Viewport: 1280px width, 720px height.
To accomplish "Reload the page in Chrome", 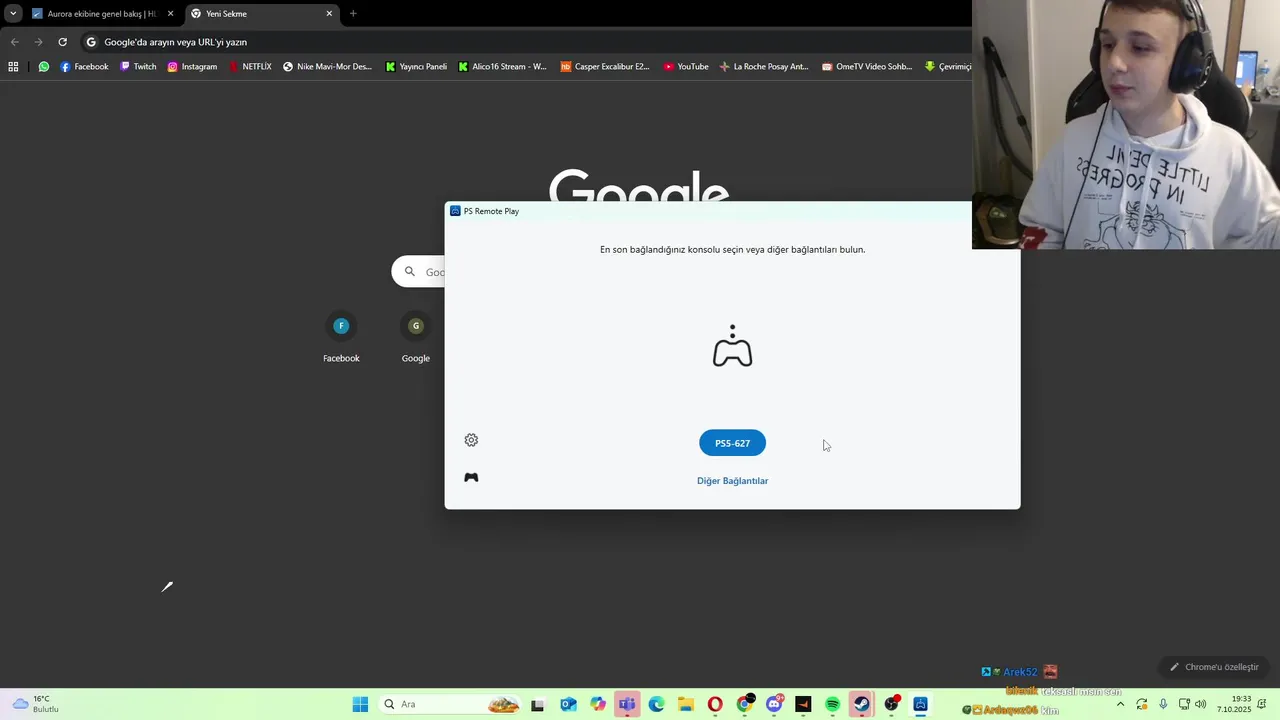I will coord(62,42).
